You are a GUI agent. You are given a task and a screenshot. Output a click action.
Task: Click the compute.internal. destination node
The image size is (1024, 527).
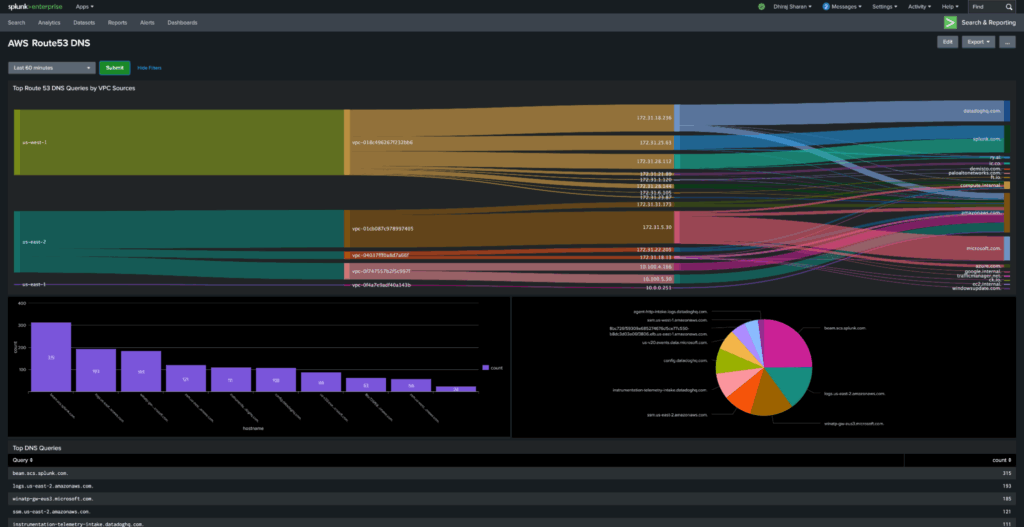point(1007,185)
